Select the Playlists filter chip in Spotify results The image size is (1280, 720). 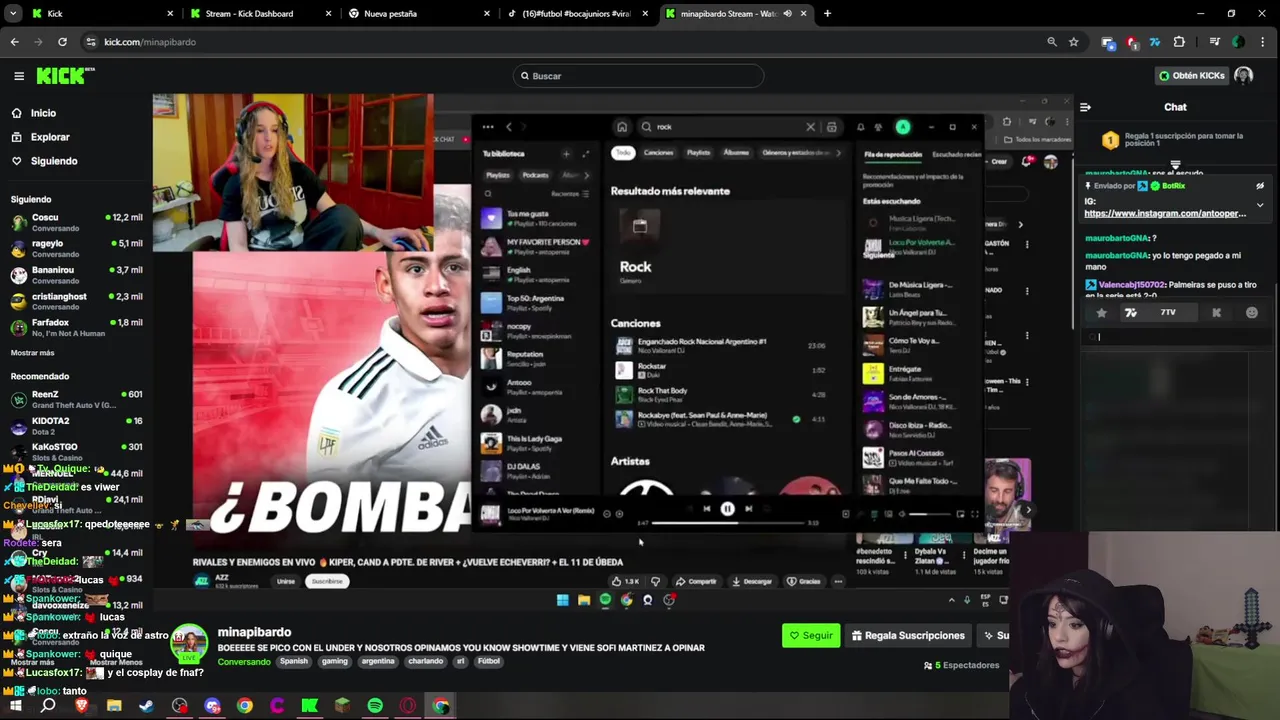[698, 153]
